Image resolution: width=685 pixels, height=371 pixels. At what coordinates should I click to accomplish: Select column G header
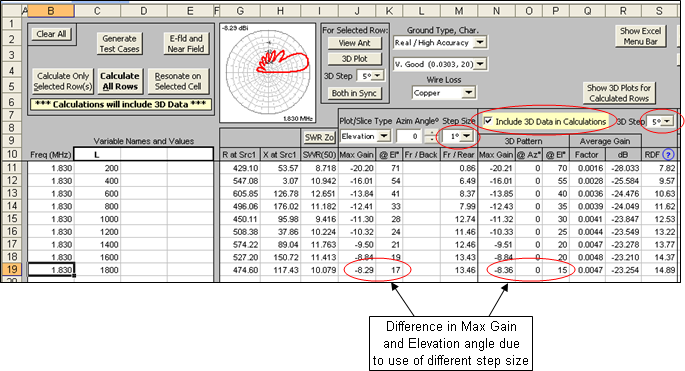[240, 11]
